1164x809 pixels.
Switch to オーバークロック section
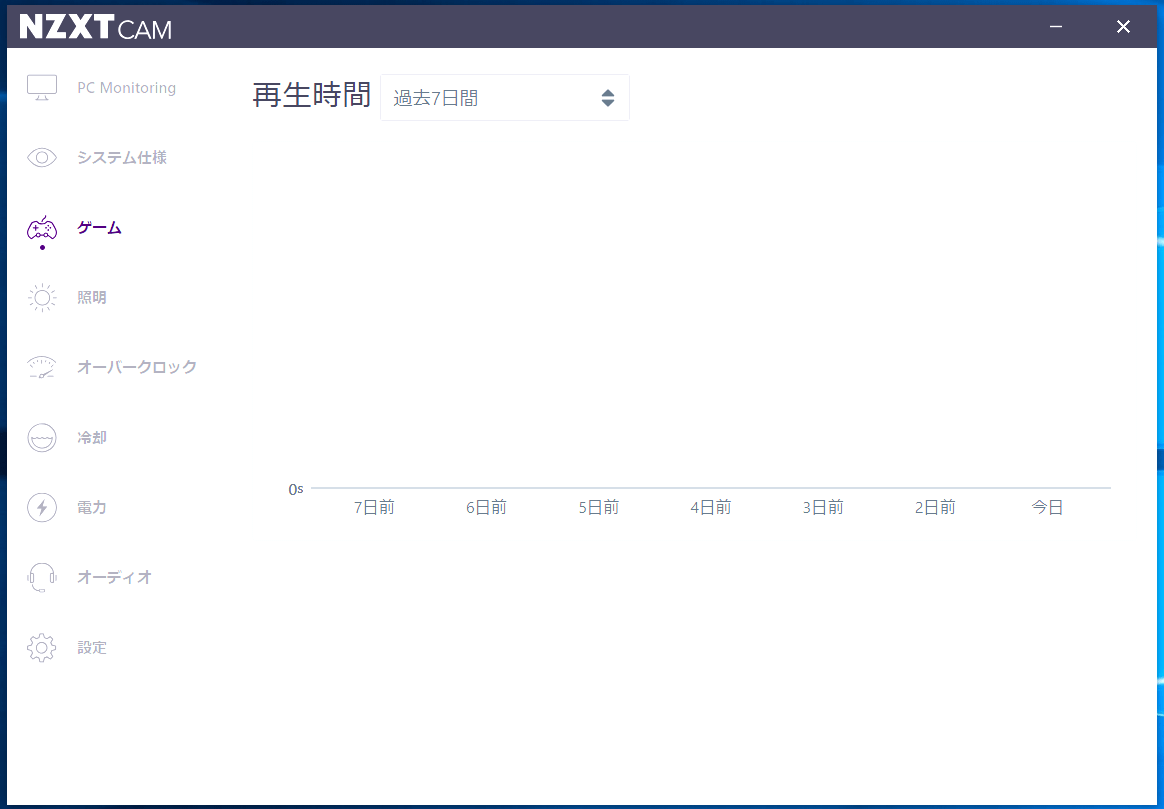point(137,367)
